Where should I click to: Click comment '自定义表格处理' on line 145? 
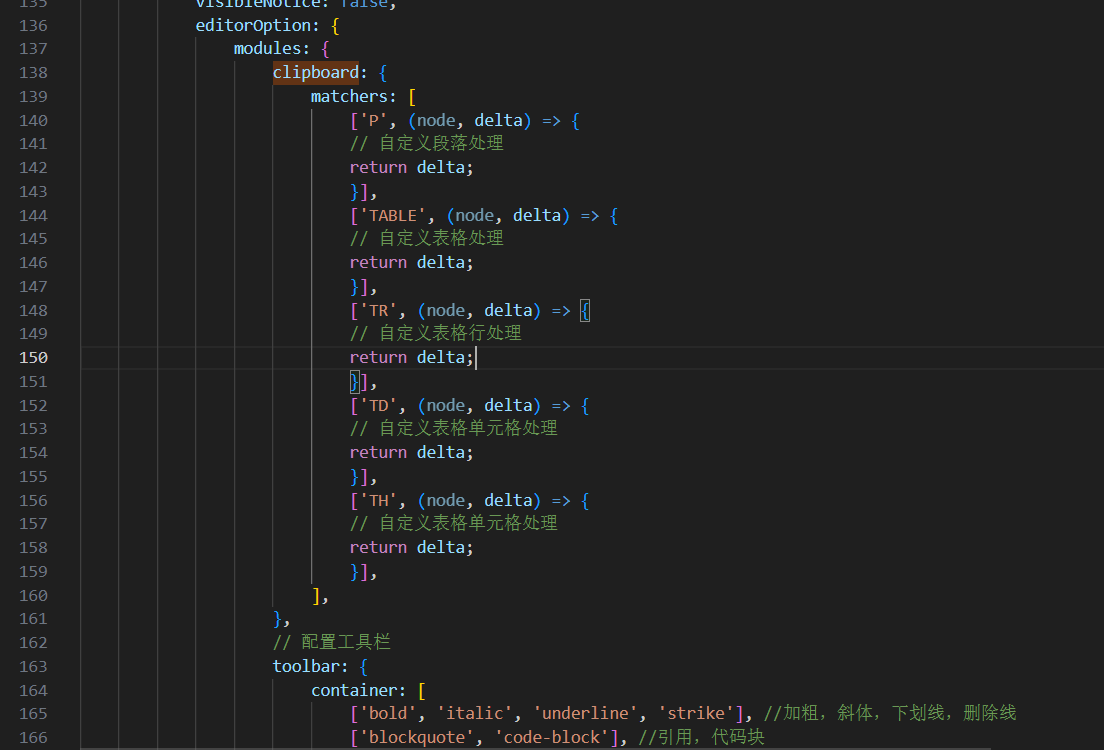(441, 239)
